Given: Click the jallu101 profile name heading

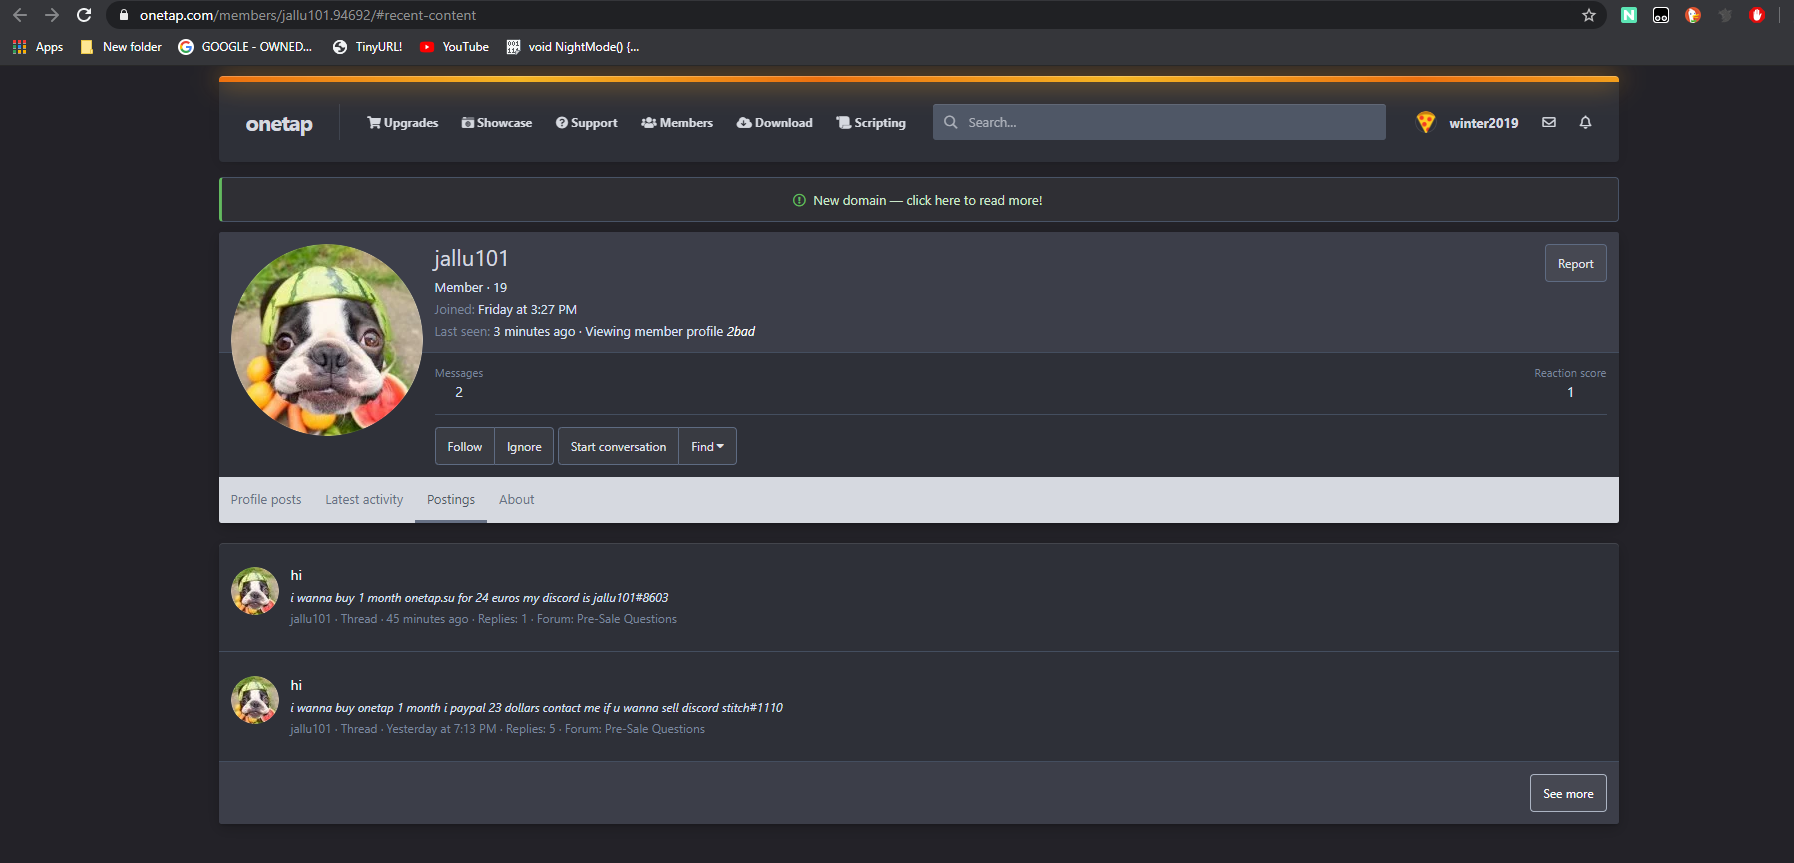Looking at the screenshot, I should (471, 258).
